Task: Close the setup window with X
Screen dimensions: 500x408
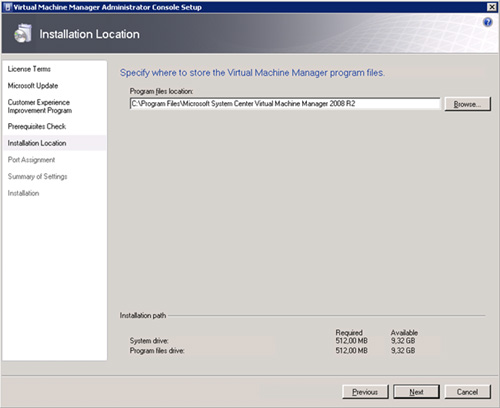Action: 492,7
